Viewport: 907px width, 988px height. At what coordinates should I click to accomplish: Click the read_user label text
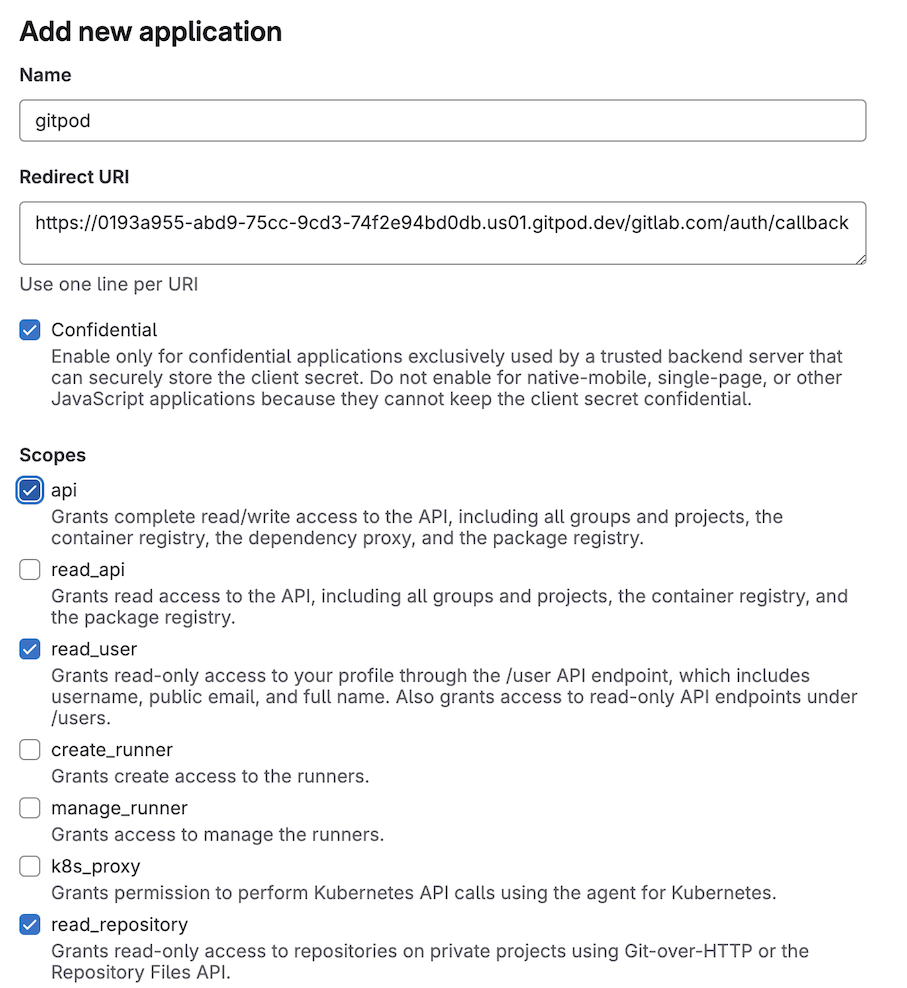94,649
